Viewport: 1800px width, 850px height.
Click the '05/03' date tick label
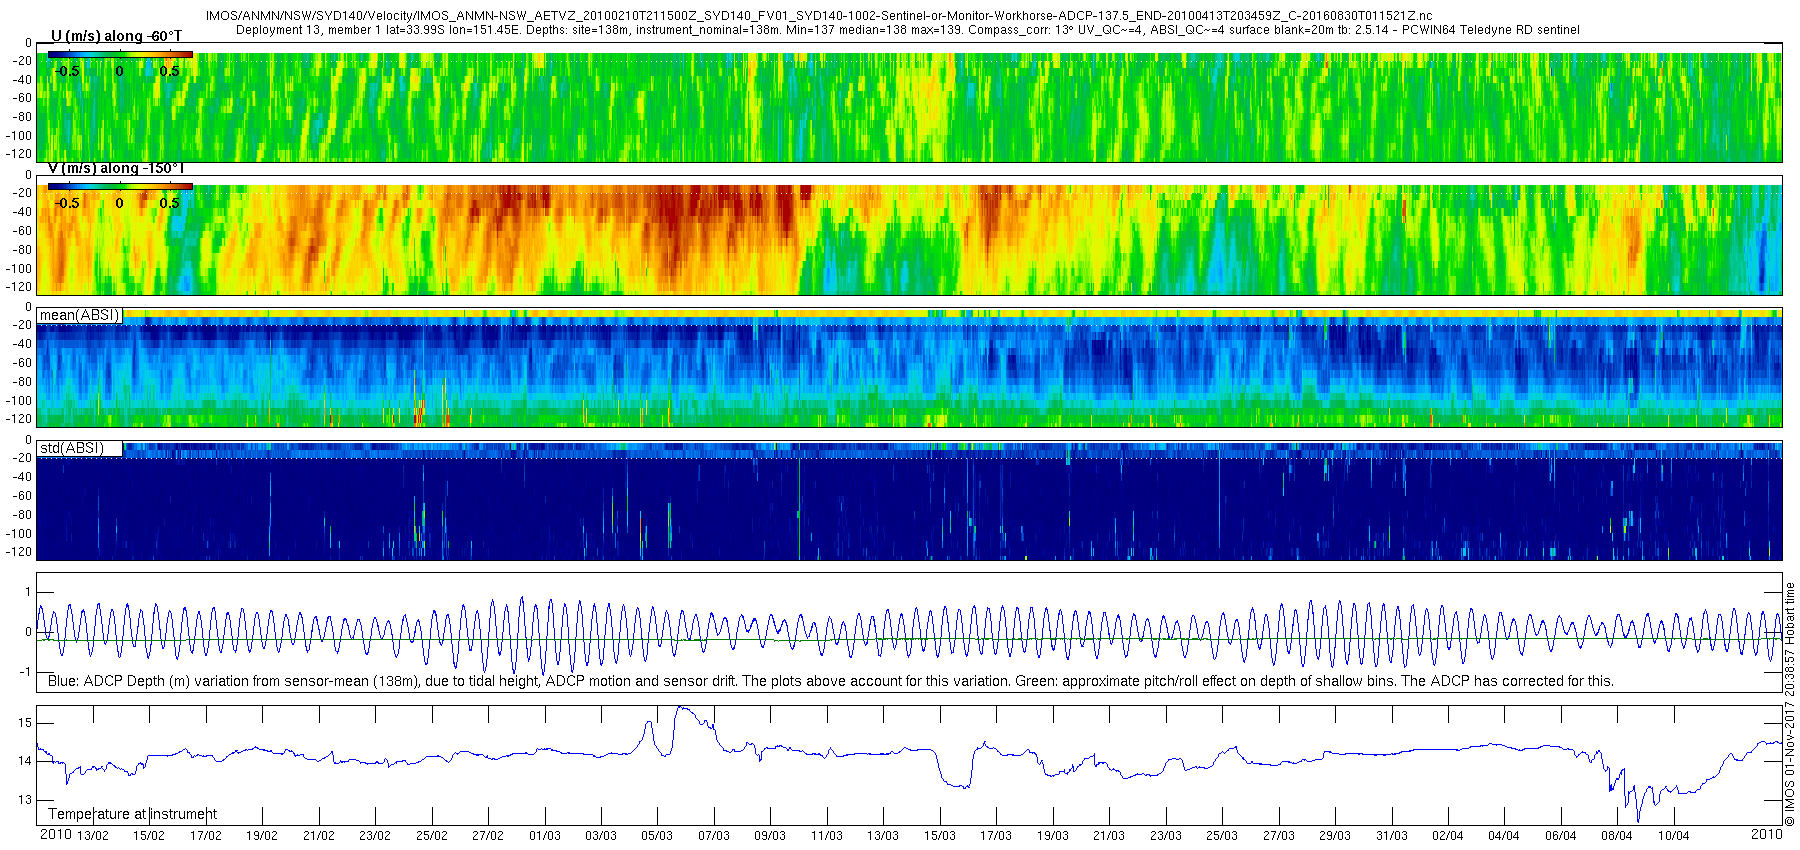pyautogui.click(x=657, y=836)
